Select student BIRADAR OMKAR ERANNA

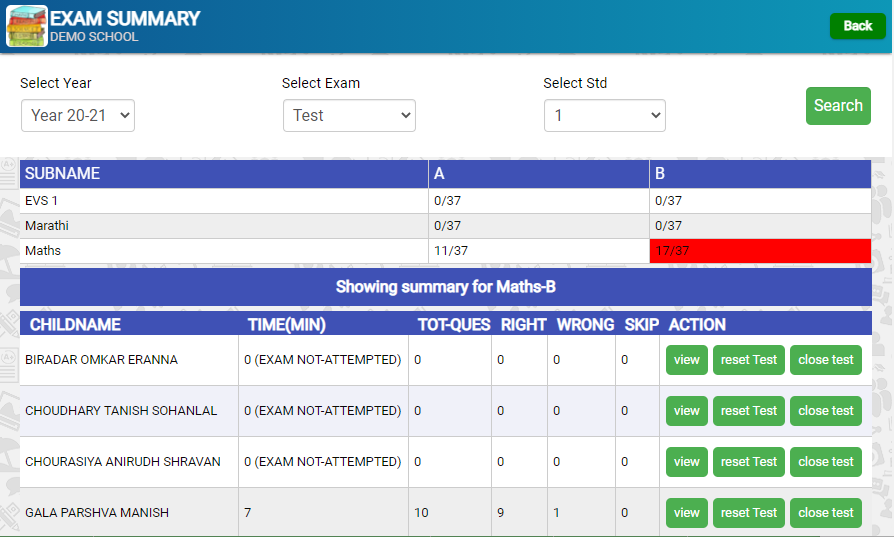(x=101, y=360)
